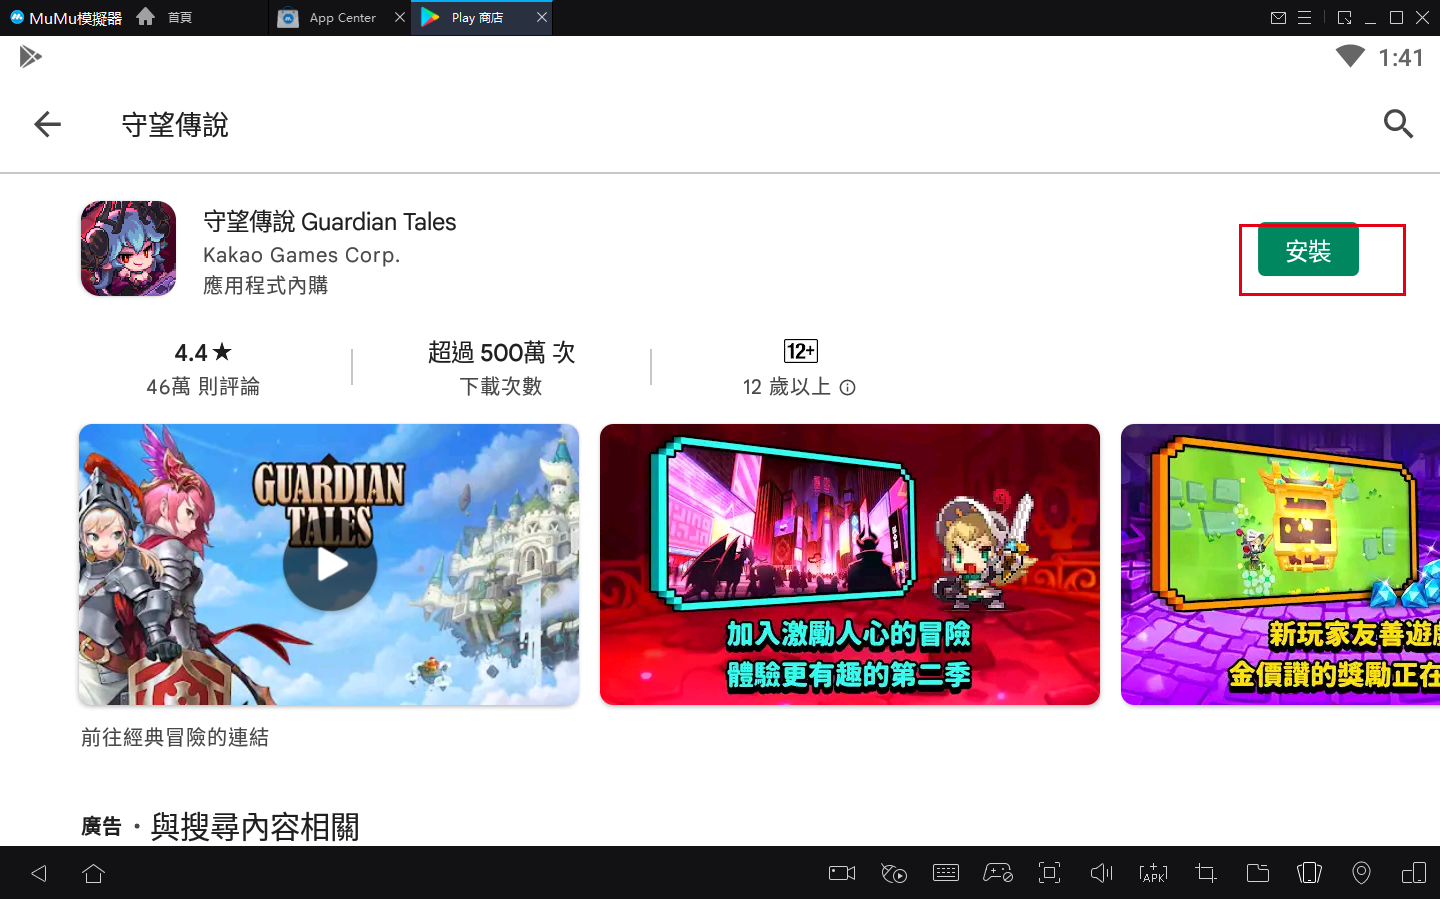Close the App Center tab
The height and width of the screenshot is (899, 1440).
[400, 17]
